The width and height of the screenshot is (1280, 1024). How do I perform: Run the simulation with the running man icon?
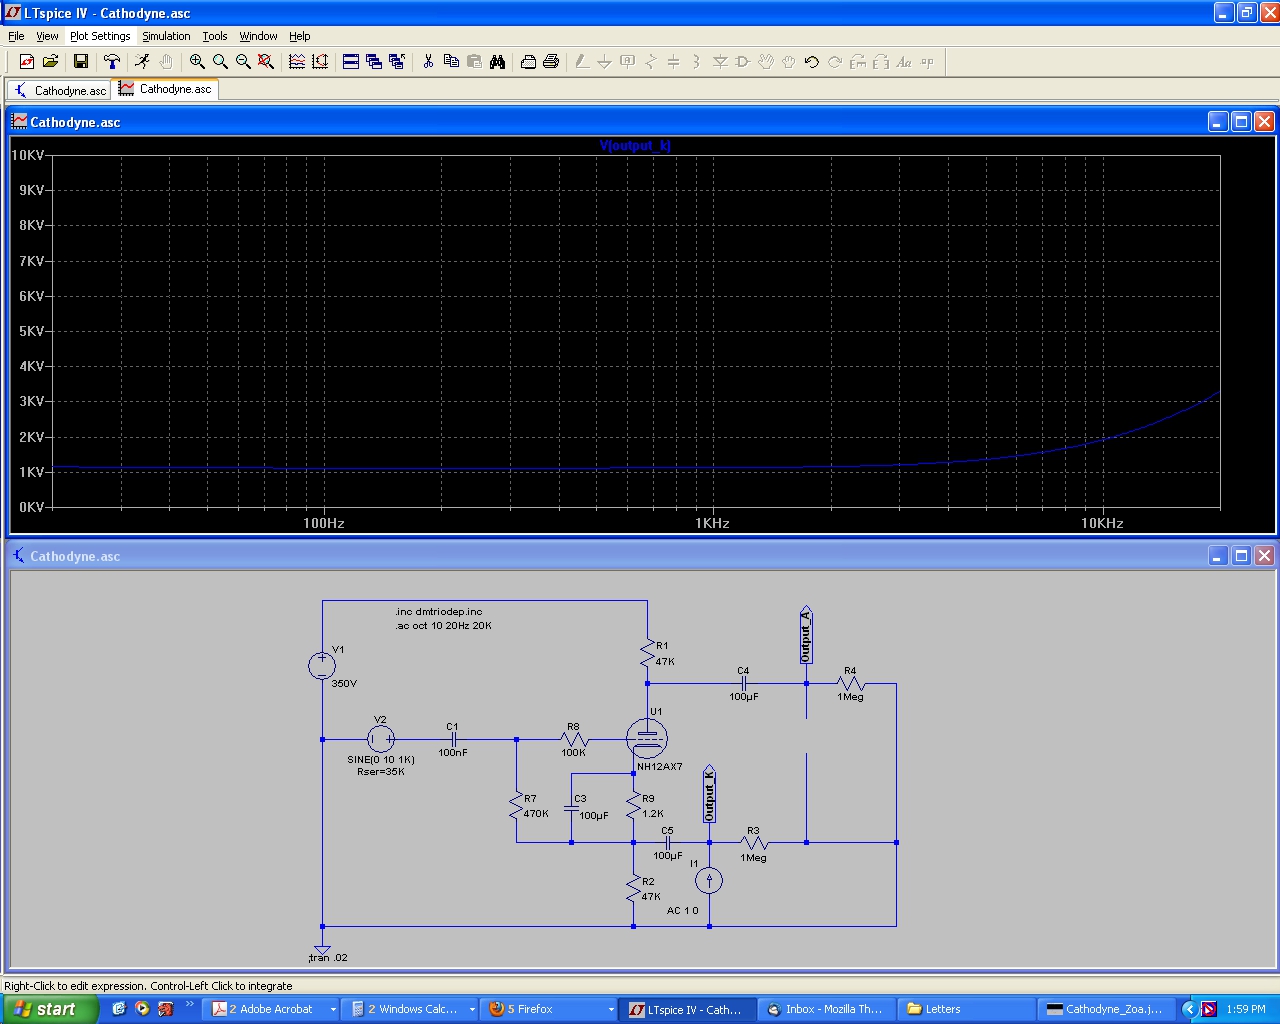pos(143,62)
